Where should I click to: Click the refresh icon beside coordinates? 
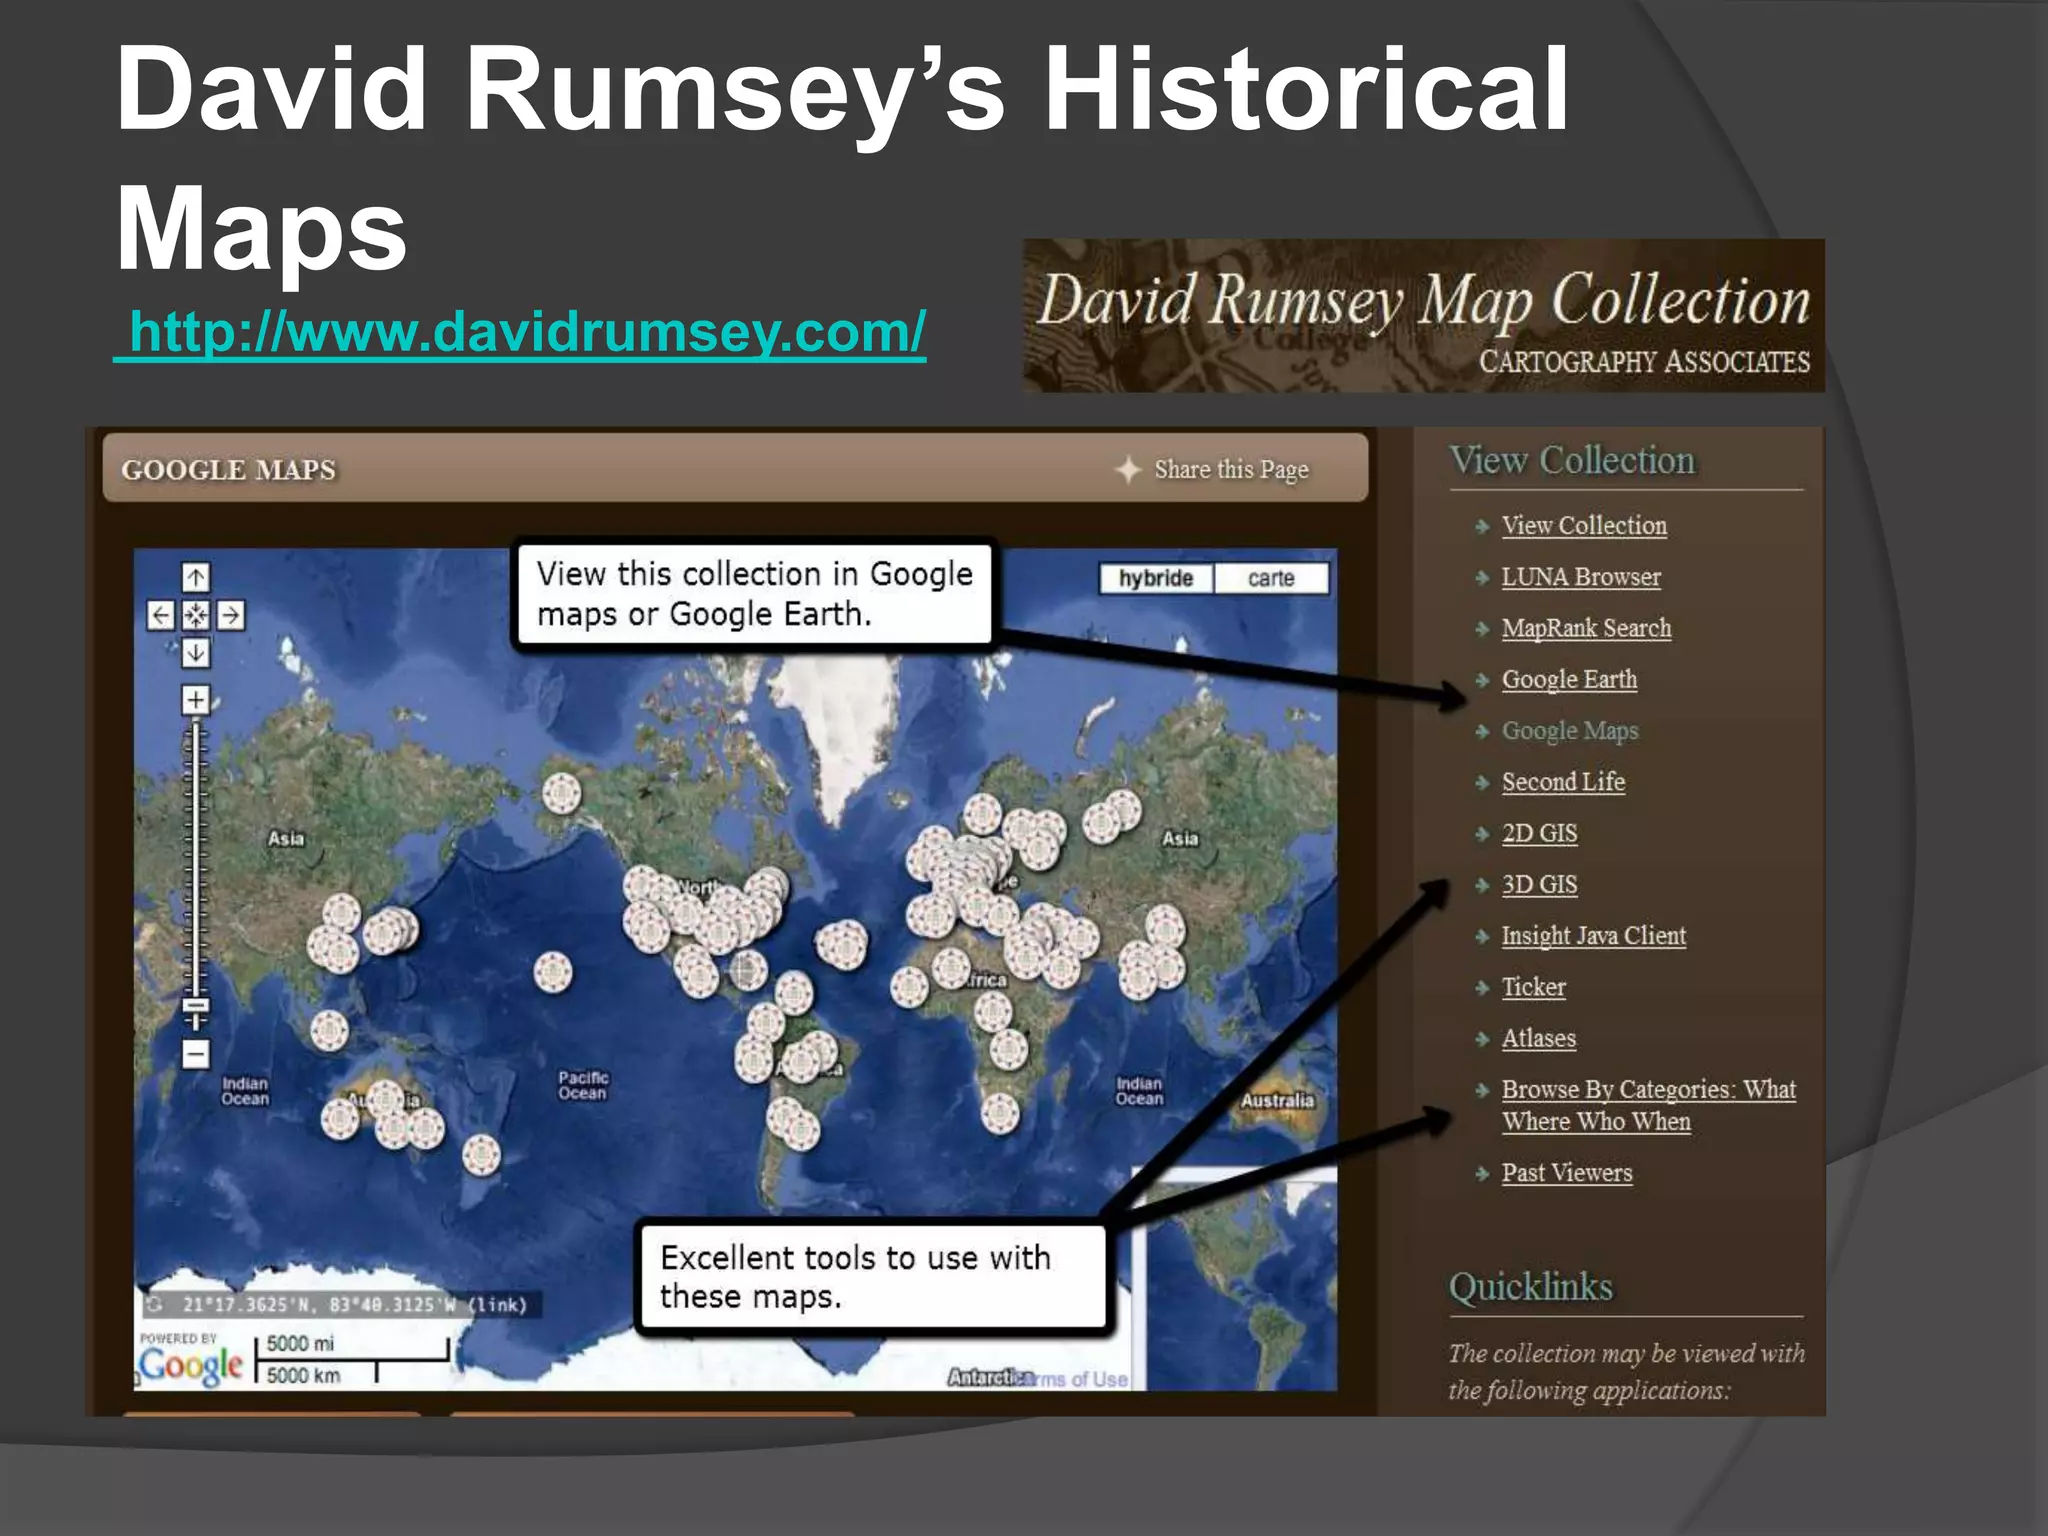pos(154,1304)
